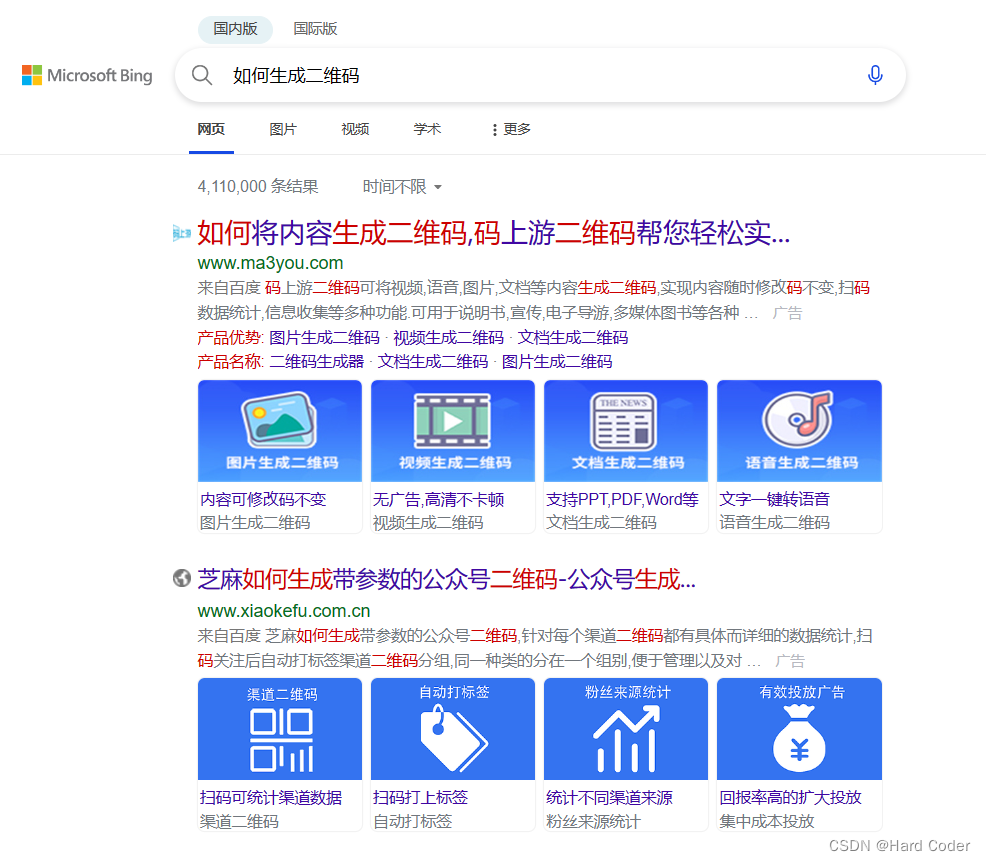Image resolution: width=986 pixels, height=861 pixels.
Task: Expand the 更多 menu
Action: [511, 129]
